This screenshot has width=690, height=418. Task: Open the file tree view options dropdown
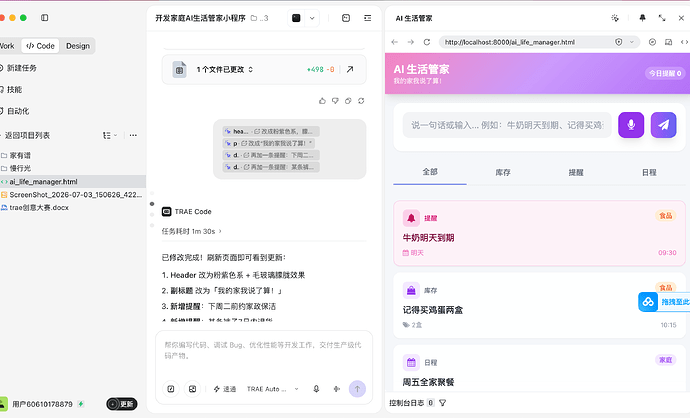pyautogui.click(x=110, y=135)
